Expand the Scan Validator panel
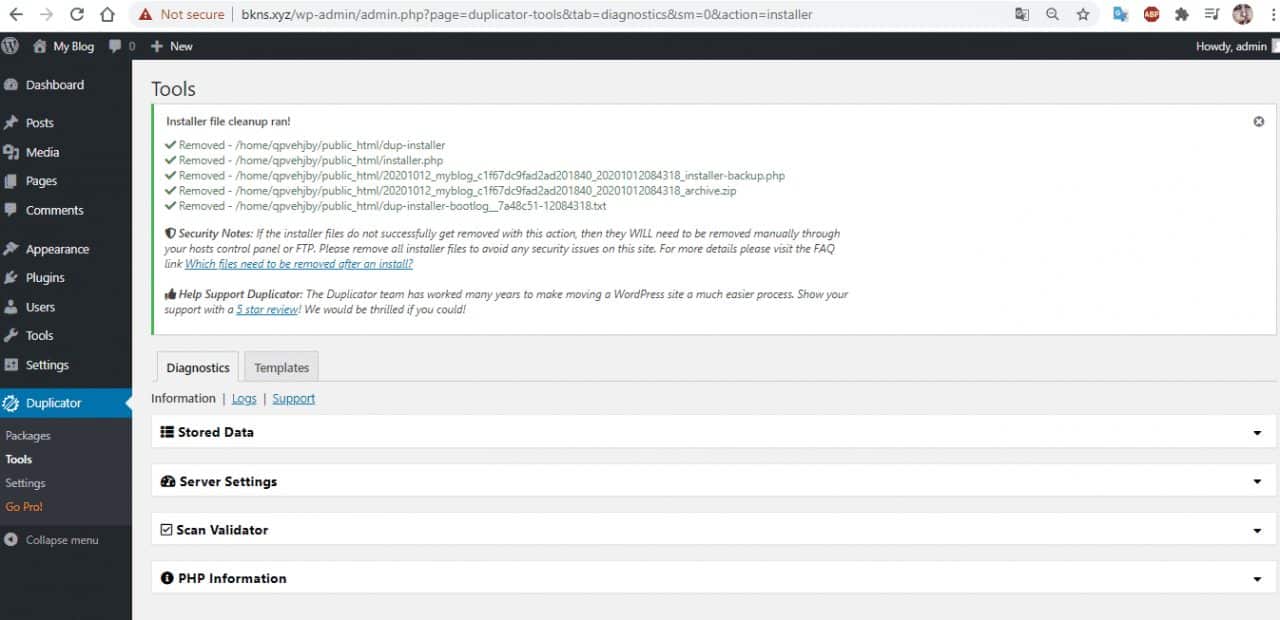 pos(1257,530)
